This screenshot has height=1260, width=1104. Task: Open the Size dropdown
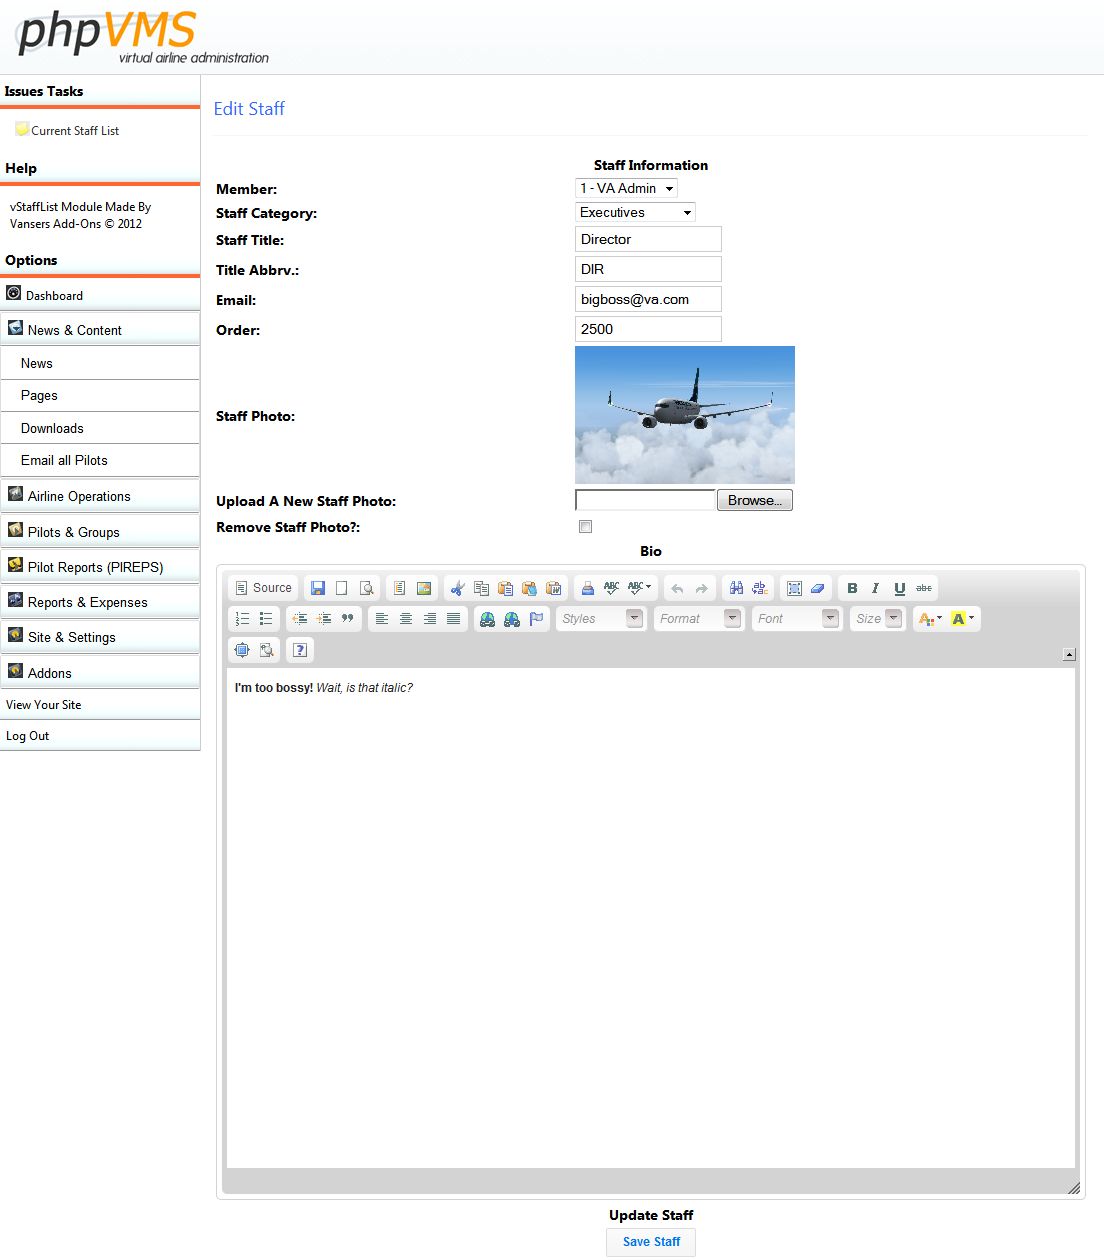coord(878,619)
